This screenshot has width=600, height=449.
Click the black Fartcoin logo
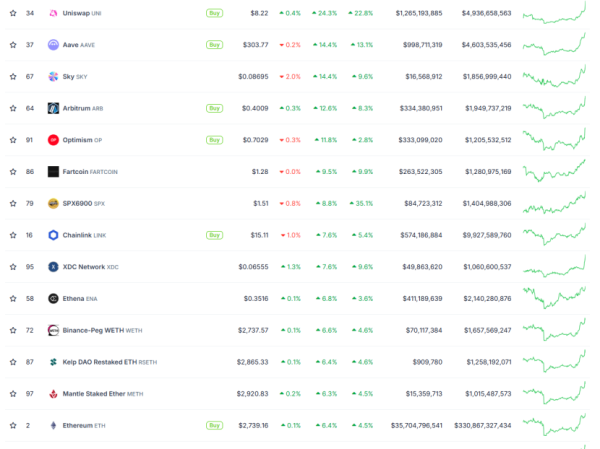pyautogui.click(x=53, y=171)
